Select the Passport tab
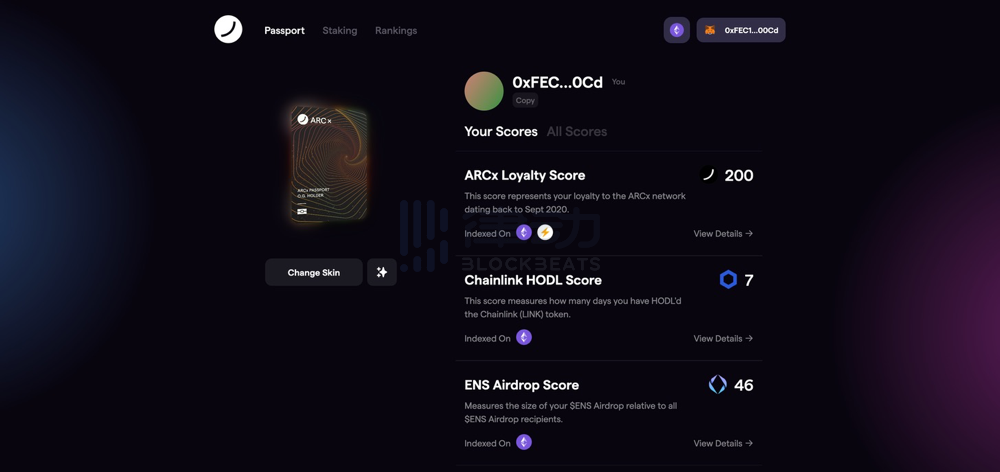 [284, 30]
